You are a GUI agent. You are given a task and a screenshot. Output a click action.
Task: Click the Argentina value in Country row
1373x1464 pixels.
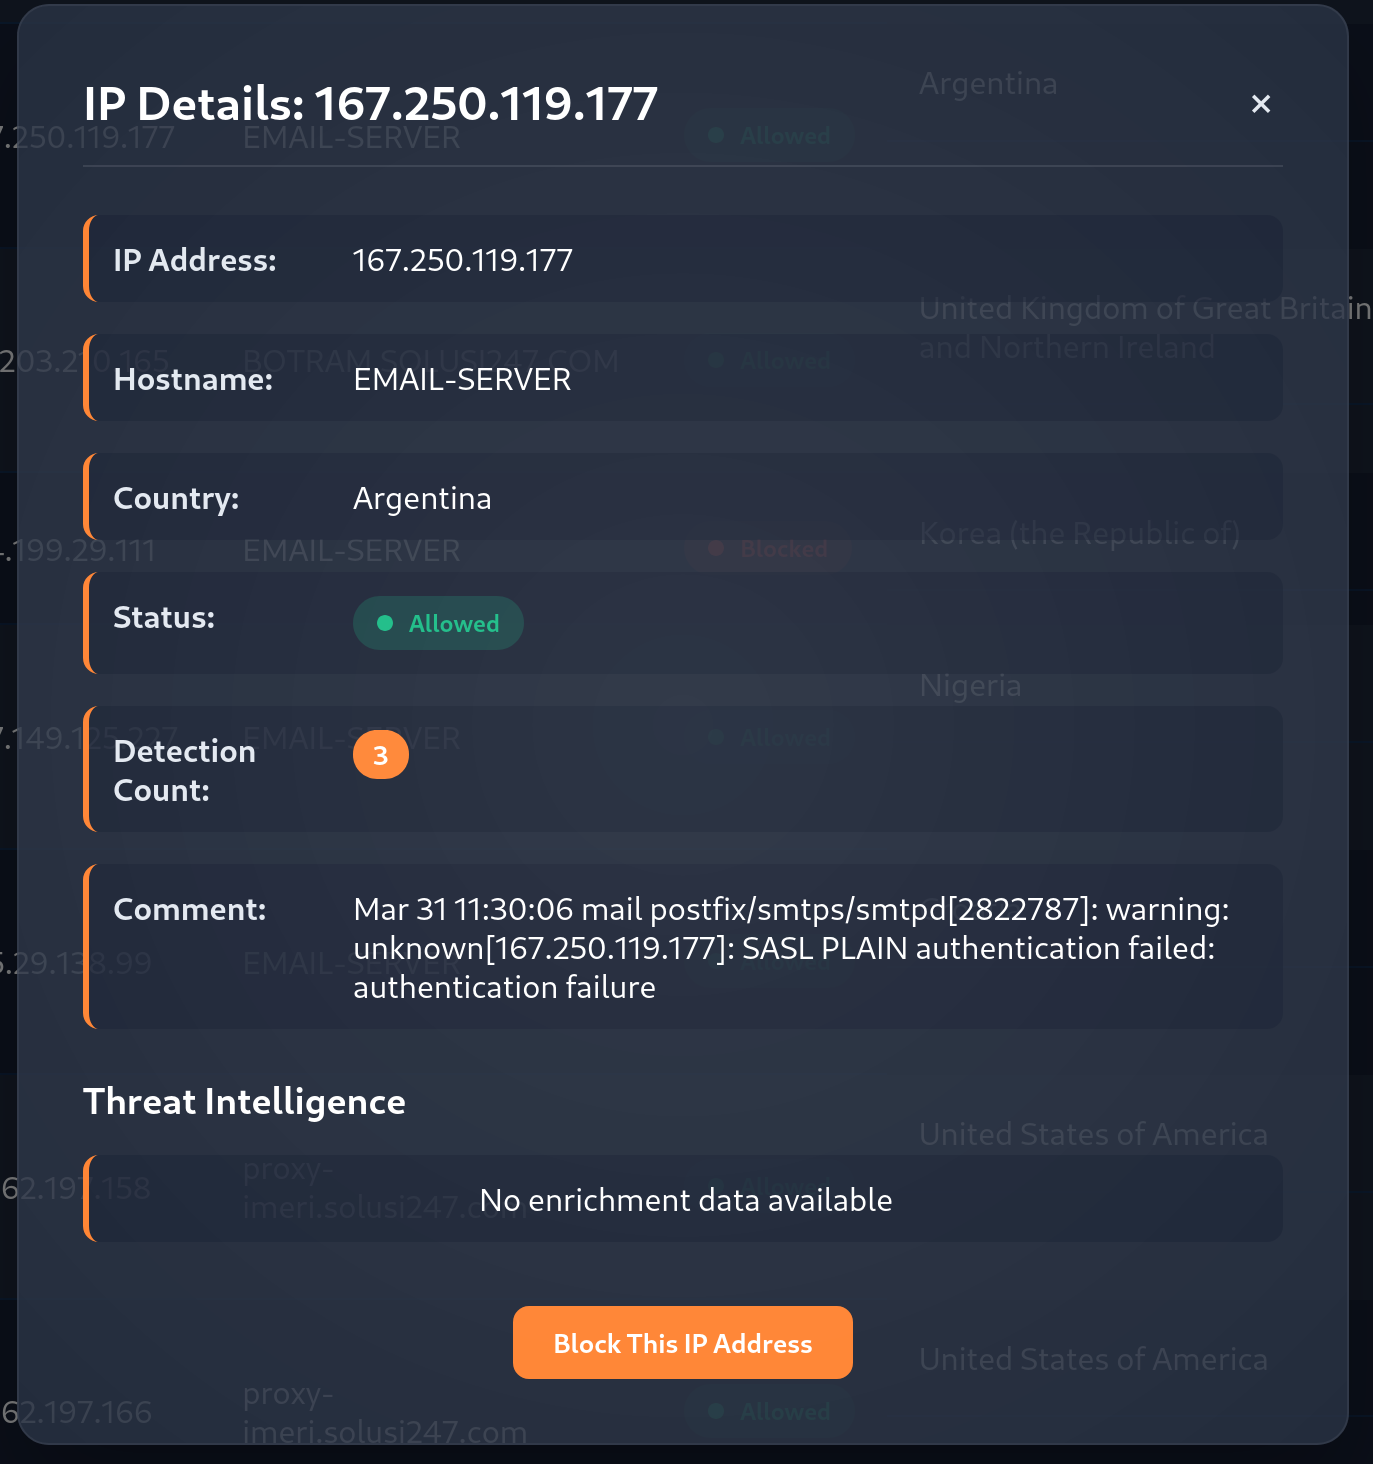click(x=422, y=498)
